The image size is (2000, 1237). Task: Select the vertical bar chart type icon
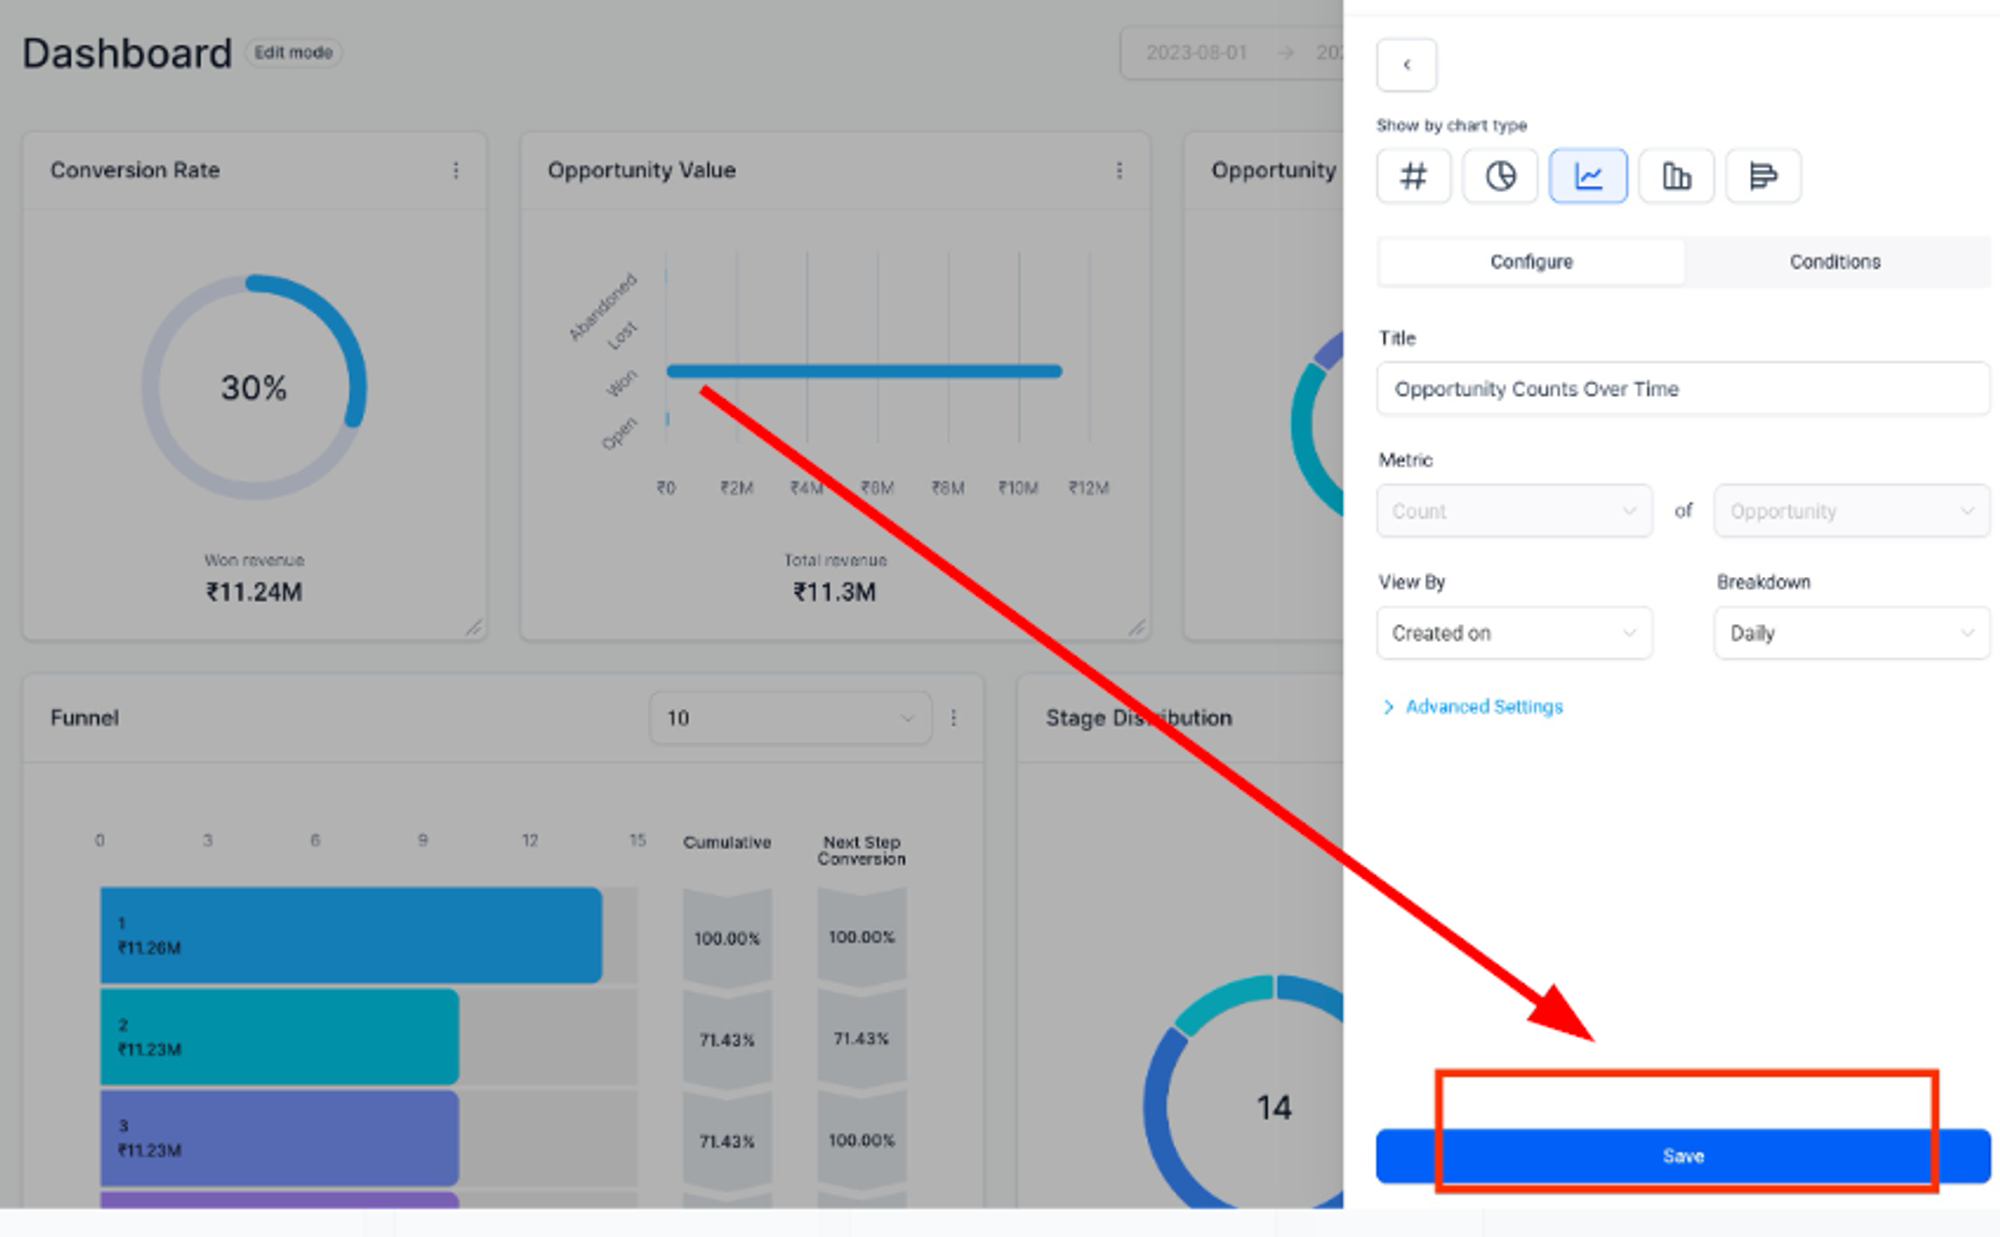point(1676,176)
